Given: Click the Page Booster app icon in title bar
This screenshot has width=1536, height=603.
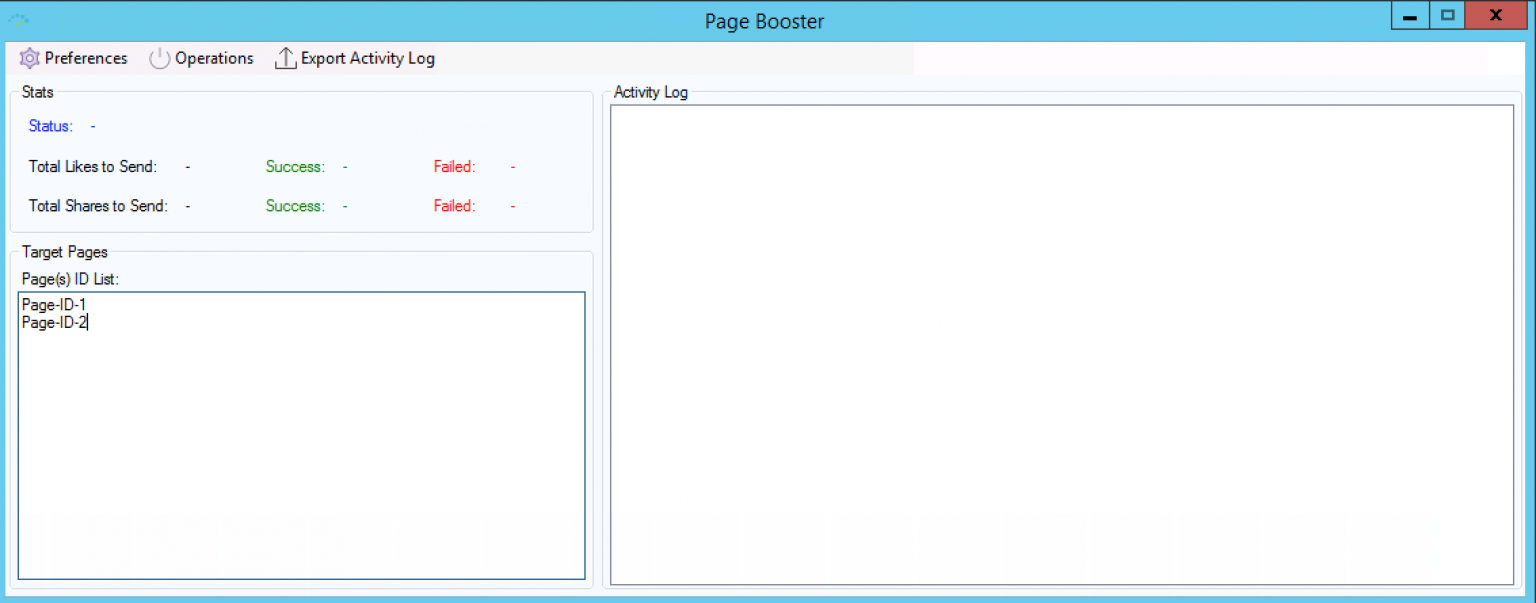Looking at the screenshot, I should 18,19.
